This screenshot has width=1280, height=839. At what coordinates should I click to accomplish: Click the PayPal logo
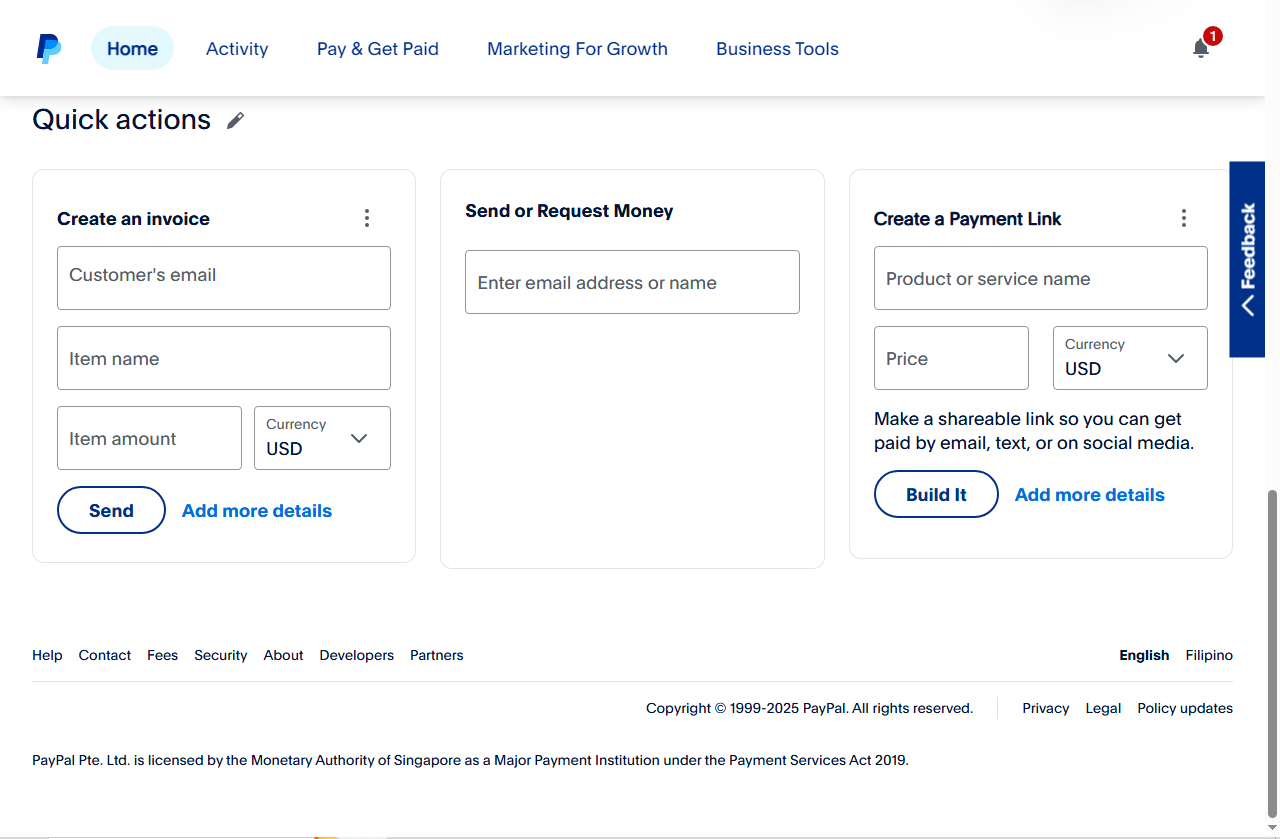coord(49,48)
